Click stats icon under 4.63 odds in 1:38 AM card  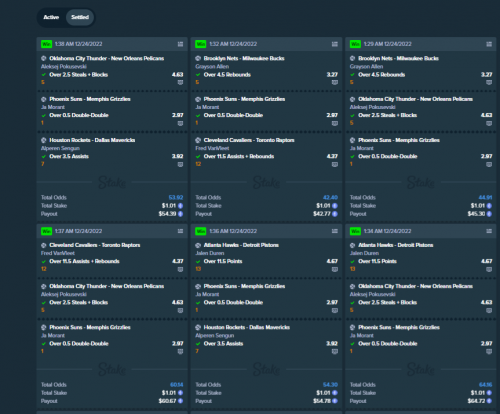pos(180,82)
